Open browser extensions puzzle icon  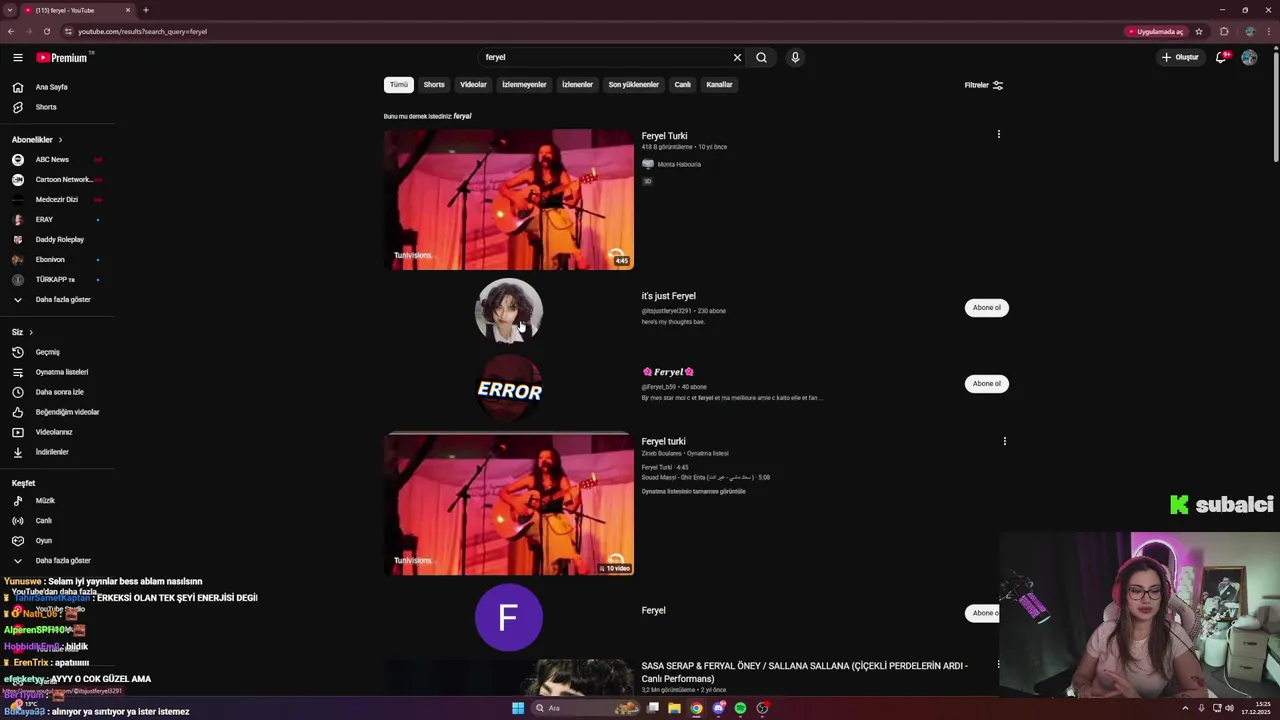tap(1224, 31)
